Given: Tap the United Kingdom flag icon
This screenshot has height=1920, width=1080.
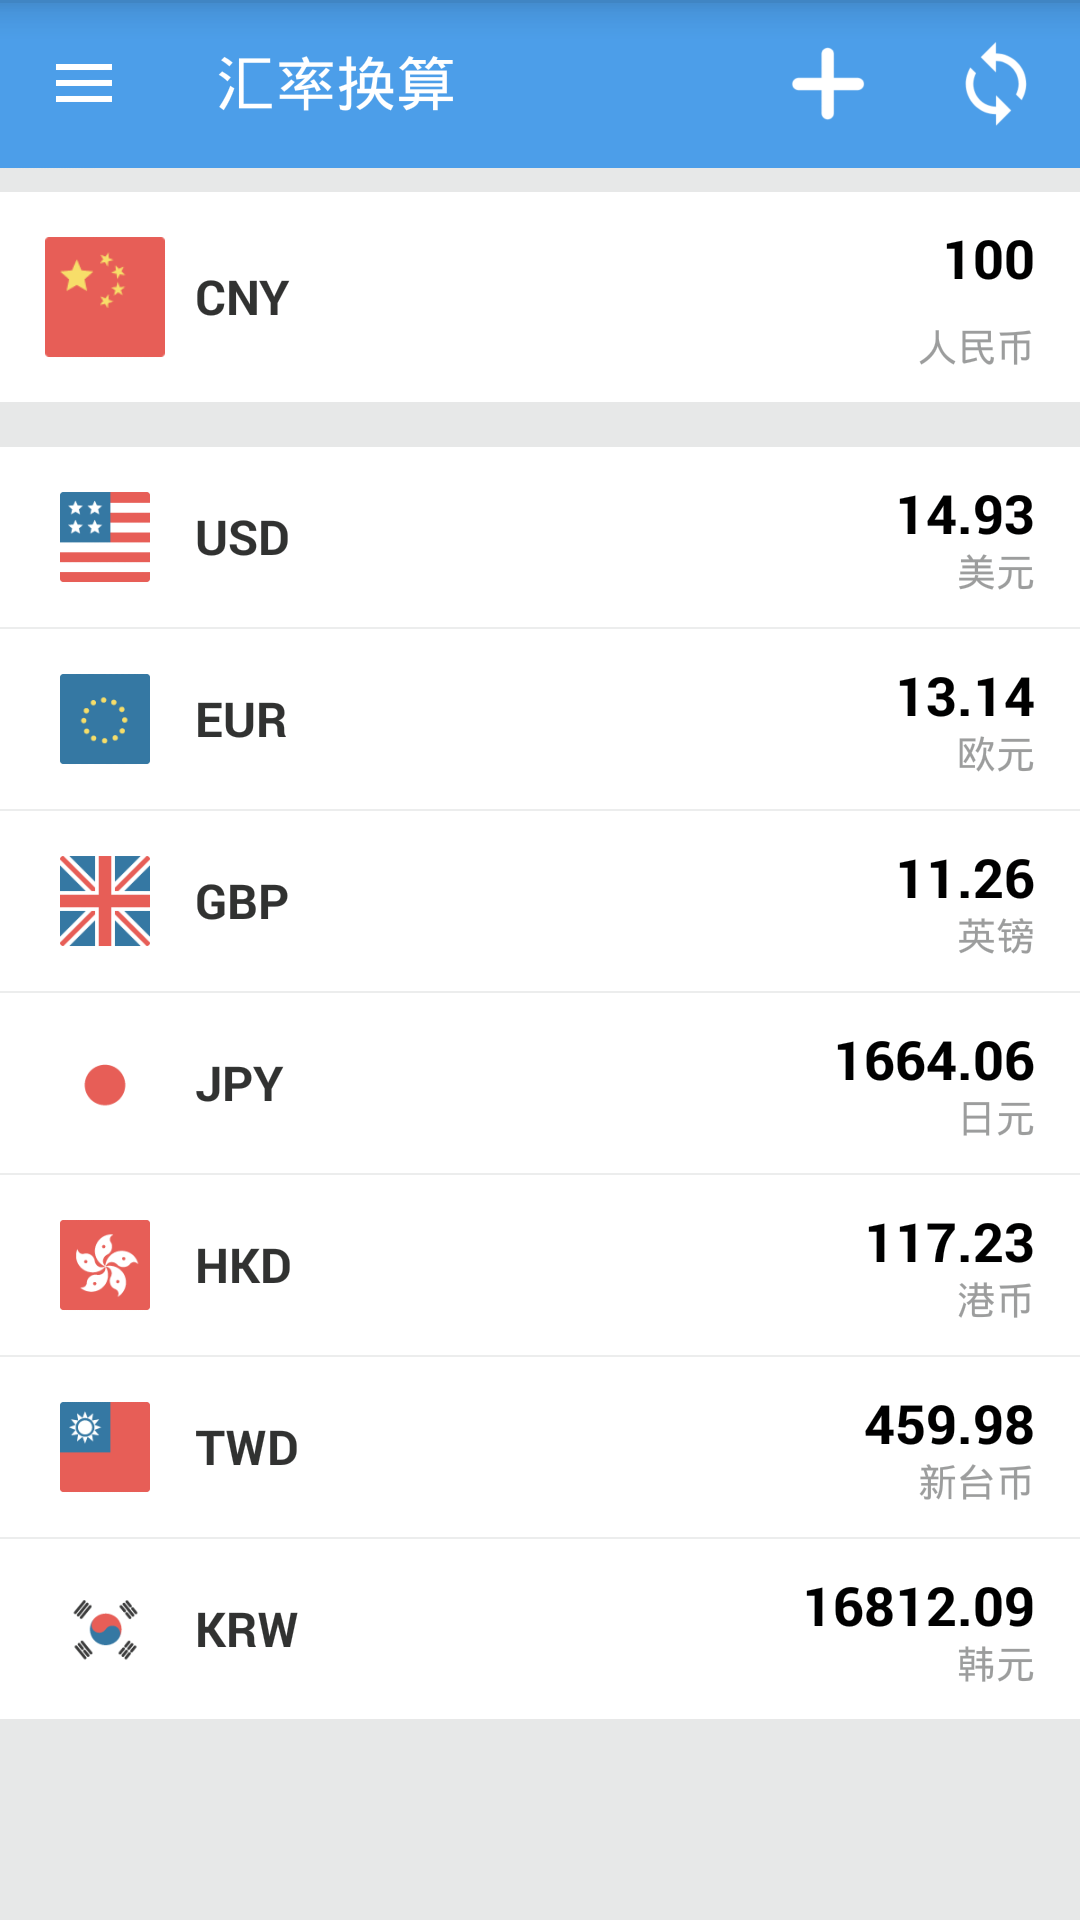Looking at the screenshot, I should 105,901.
